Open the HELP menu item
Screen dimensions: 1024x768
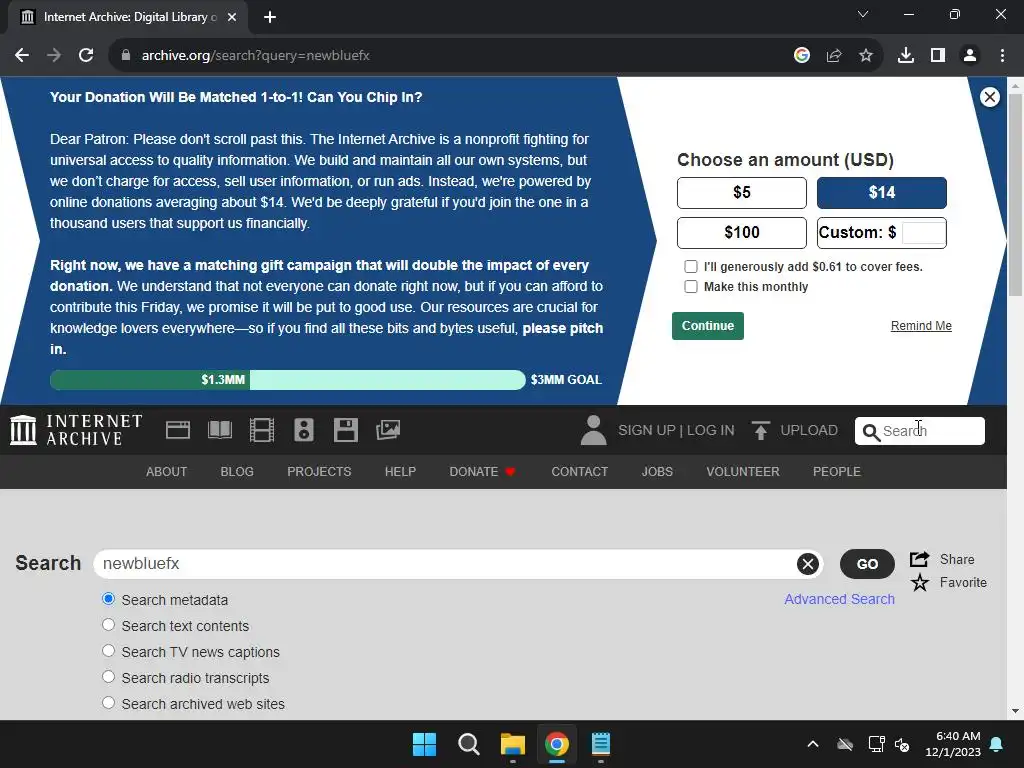[400, 472]
